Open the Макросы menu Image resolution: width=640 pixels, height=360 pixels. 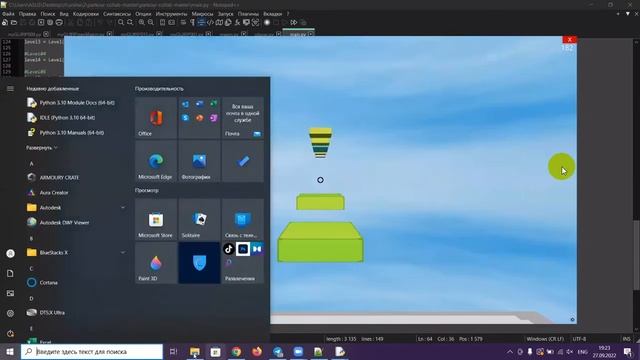pos(202,14)
